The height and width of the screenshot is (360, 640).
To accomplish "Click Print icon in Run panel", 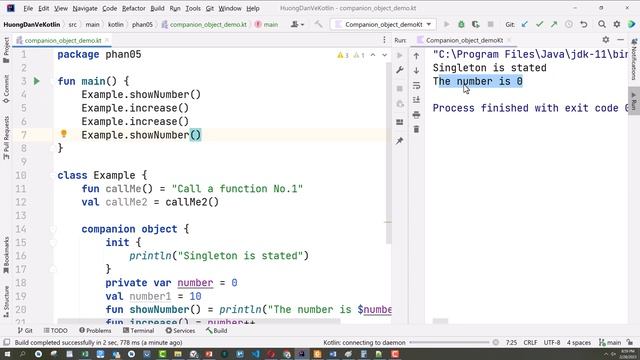I will pos(416,115).
